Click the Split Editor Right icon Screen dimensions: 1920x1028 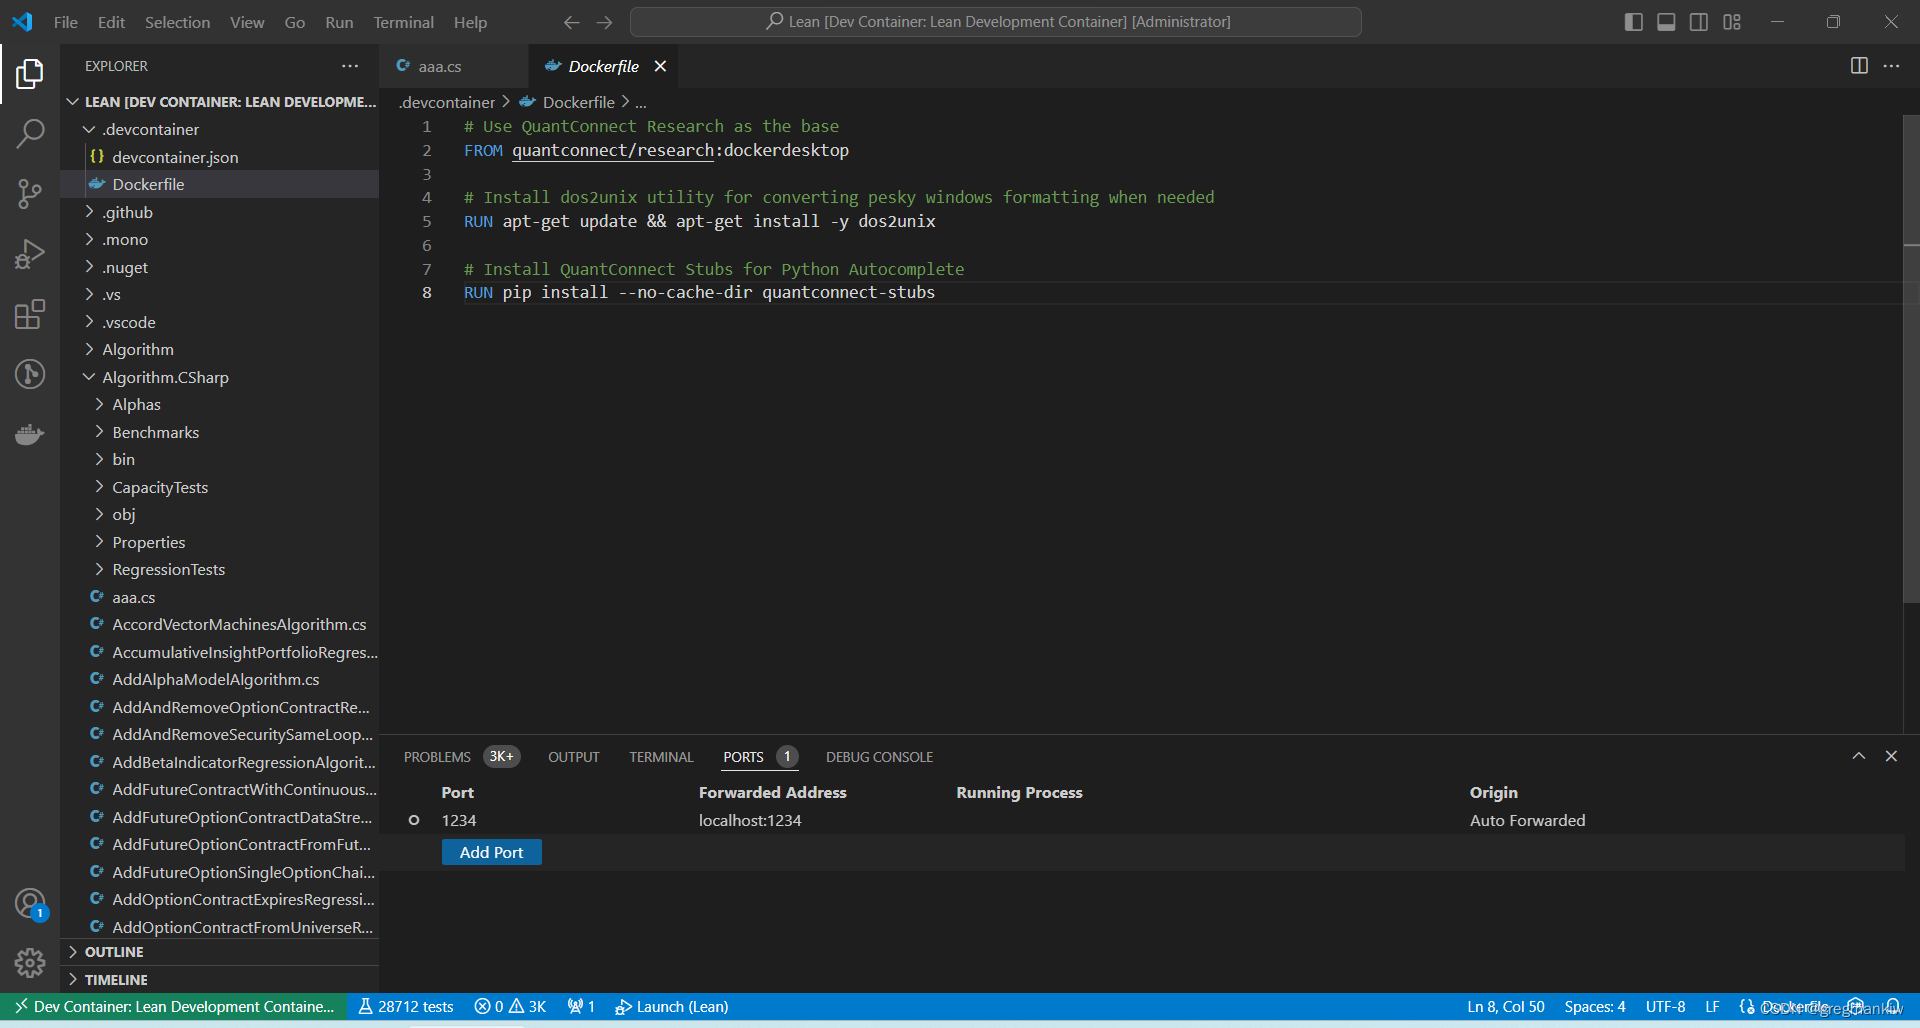click(1859, 66)
